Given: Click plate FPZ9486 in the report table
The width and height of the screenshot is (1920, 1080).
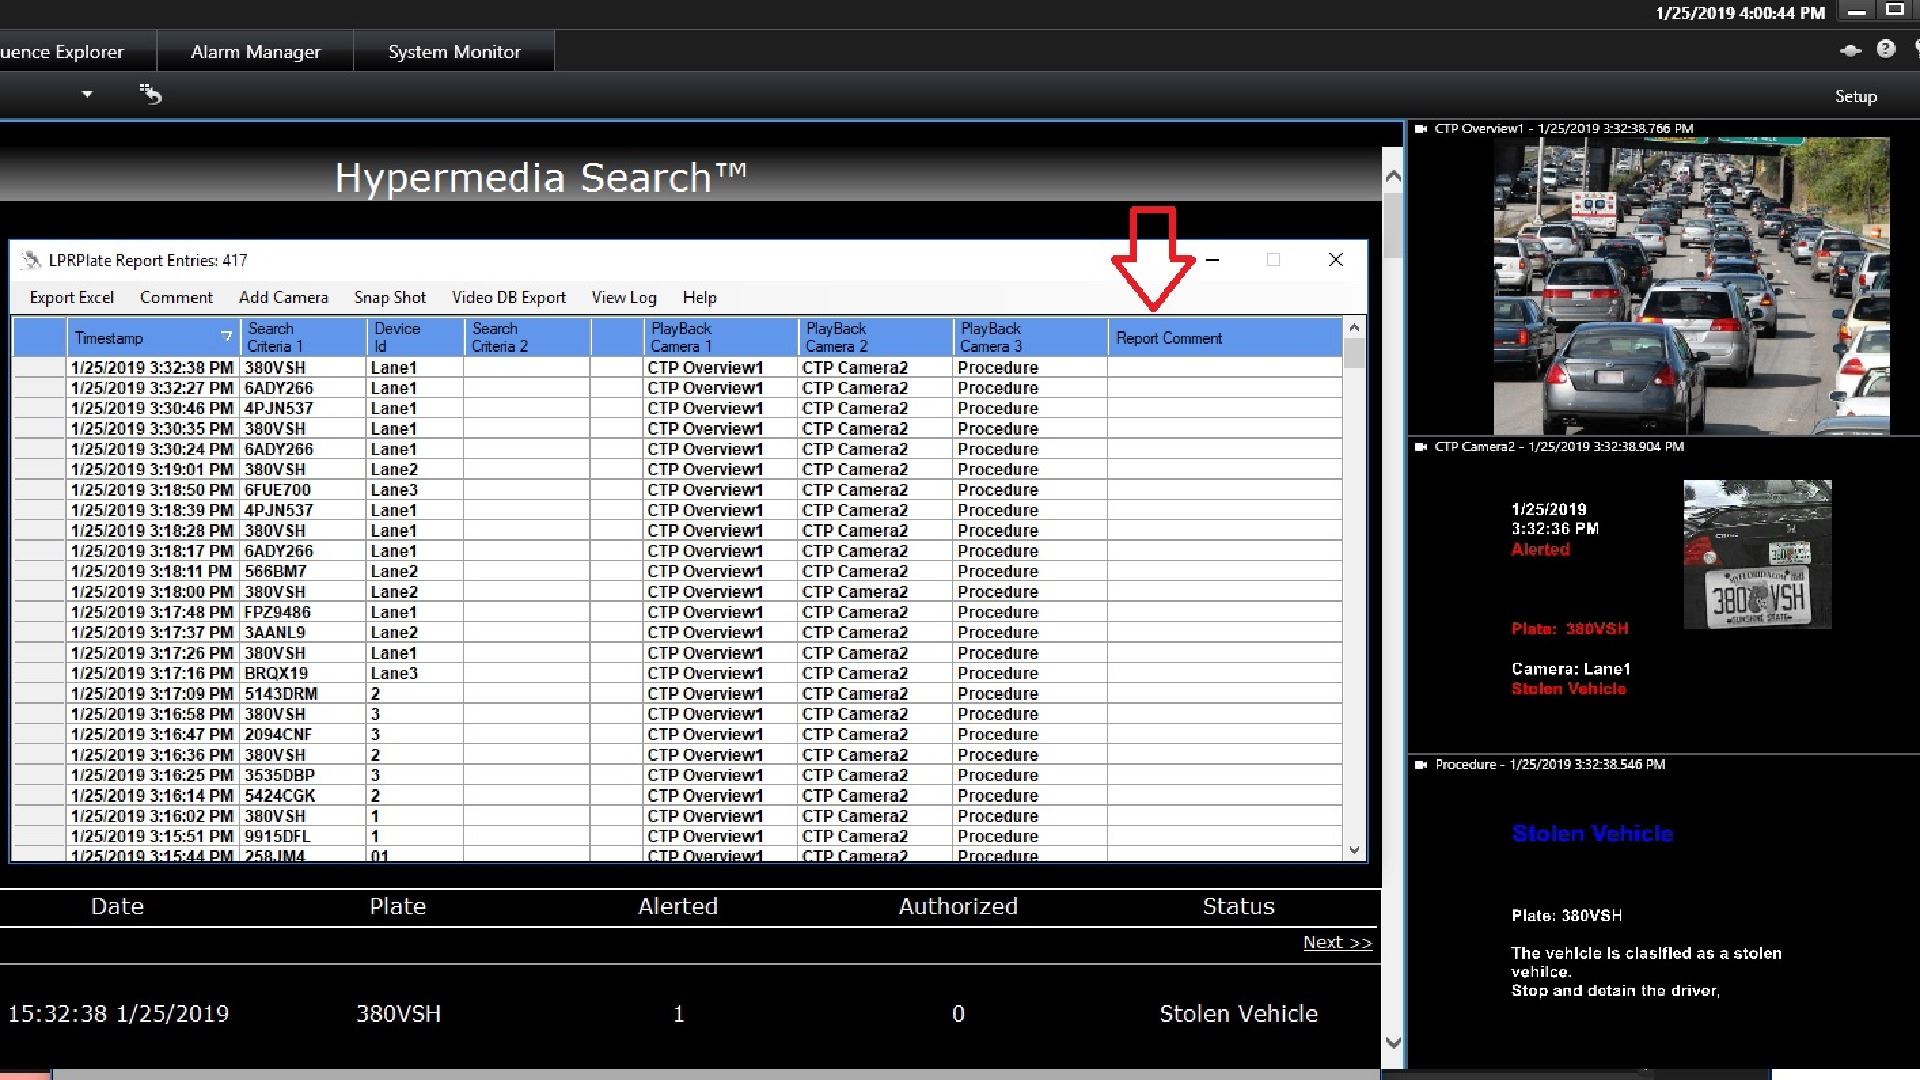Looking at the screenshot, I should click(x=278, y=612).
